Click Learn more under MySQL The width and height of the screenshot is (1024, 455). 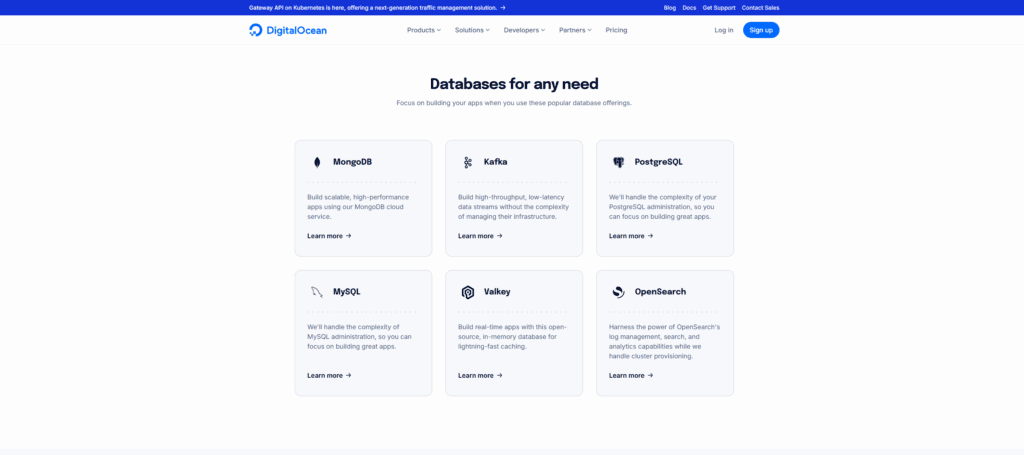(329, 375)
